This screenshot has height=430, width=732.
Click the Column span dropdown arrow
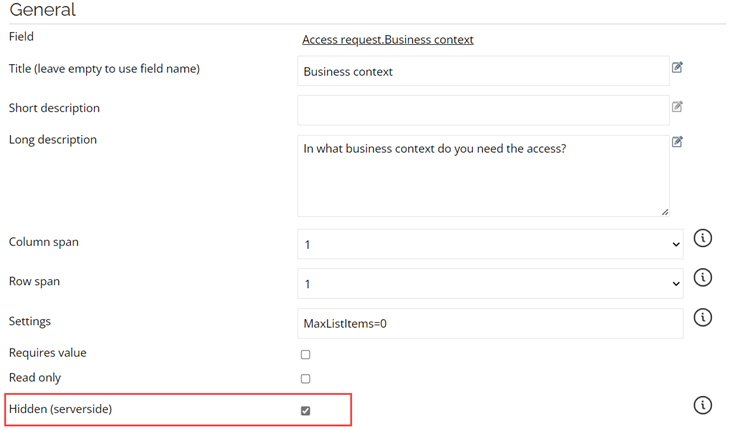pyautogui.click(x=676, y=245)
